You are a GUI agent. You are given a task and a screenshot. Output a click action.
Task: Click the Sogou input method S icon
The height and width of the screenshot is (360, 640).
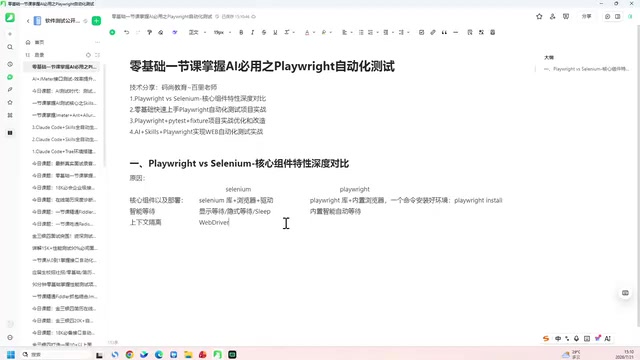(x=546, y=338)
